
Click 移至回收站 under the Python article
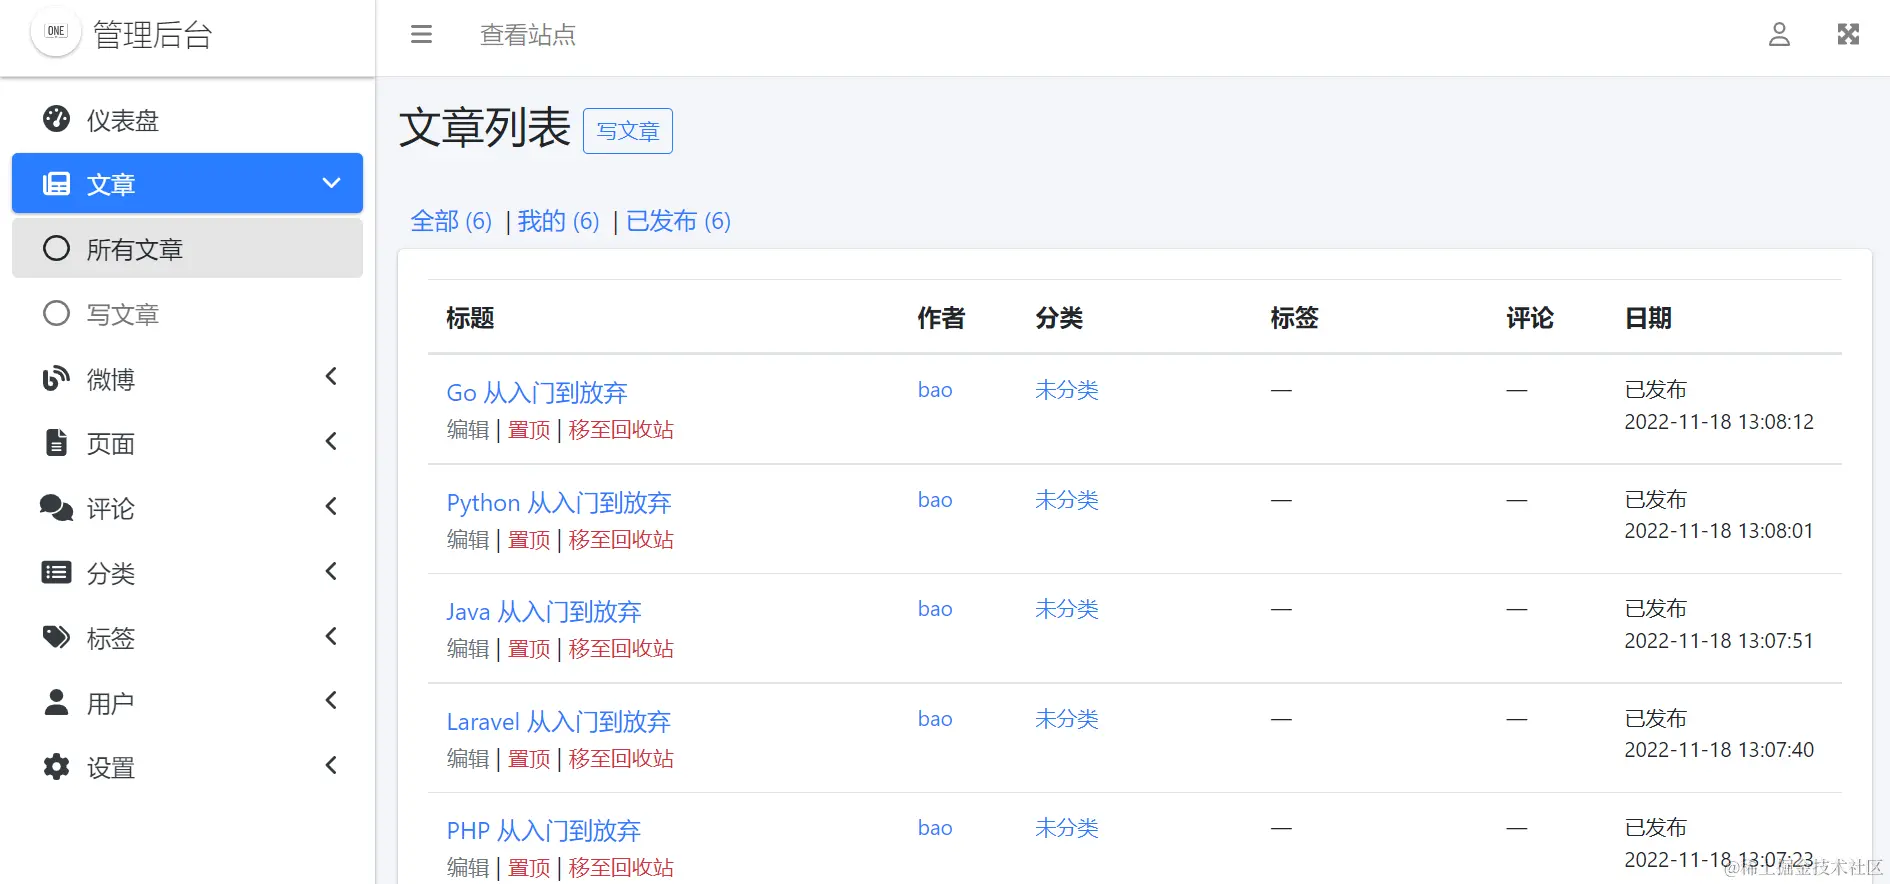click(621, 540)
